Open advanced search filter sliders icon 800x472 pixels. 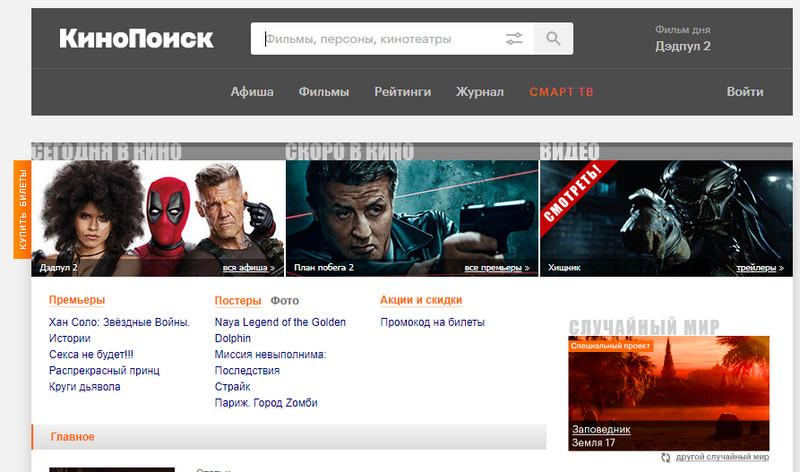pos(514,39)
